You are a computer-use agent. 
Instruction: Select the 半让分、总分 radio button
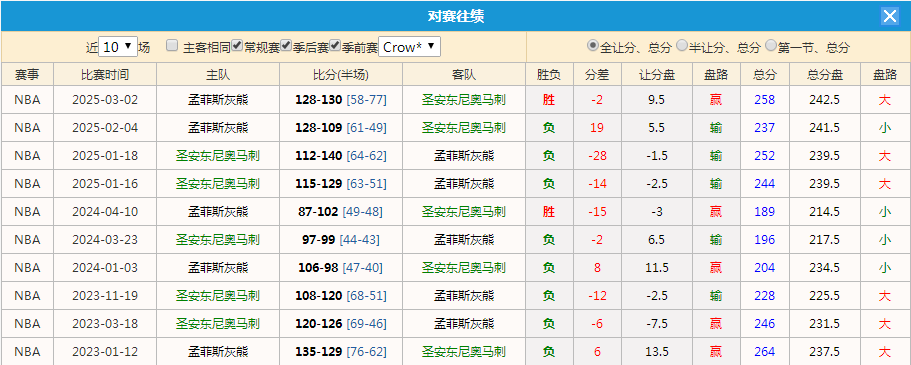coord(682,45)
